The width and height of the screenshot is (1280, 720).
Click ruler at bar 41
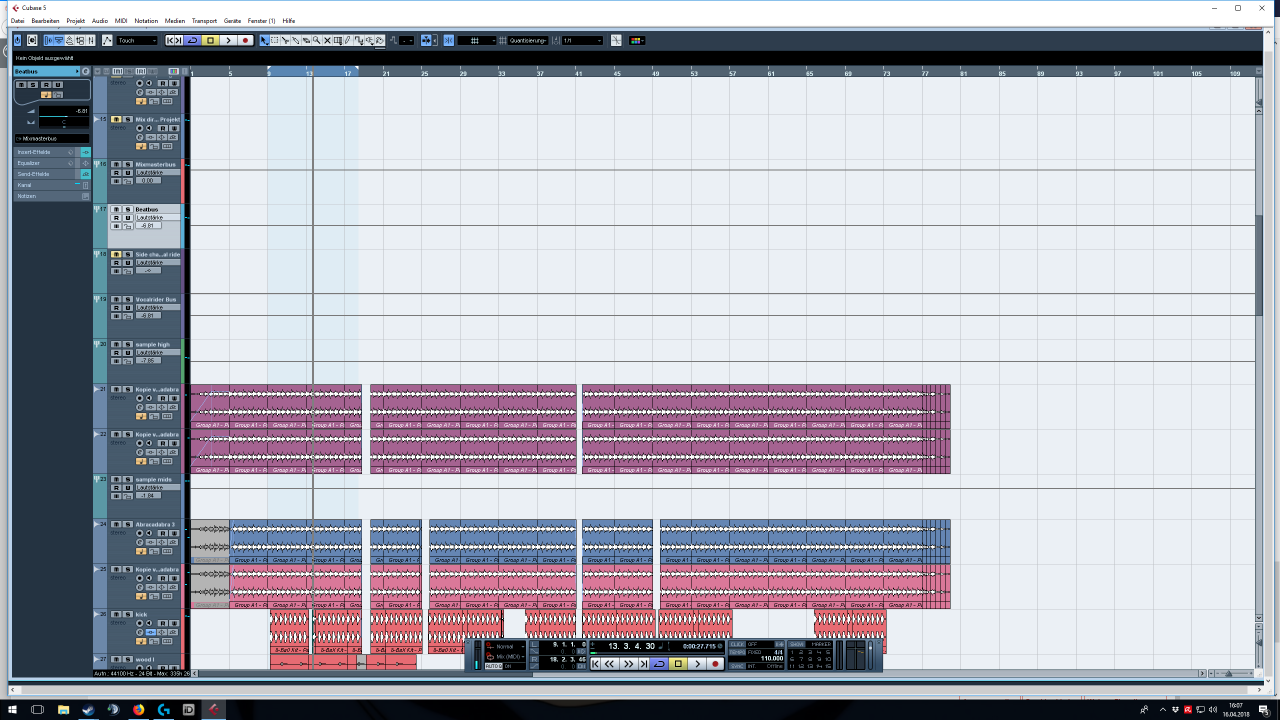click(x=578, y=73)
